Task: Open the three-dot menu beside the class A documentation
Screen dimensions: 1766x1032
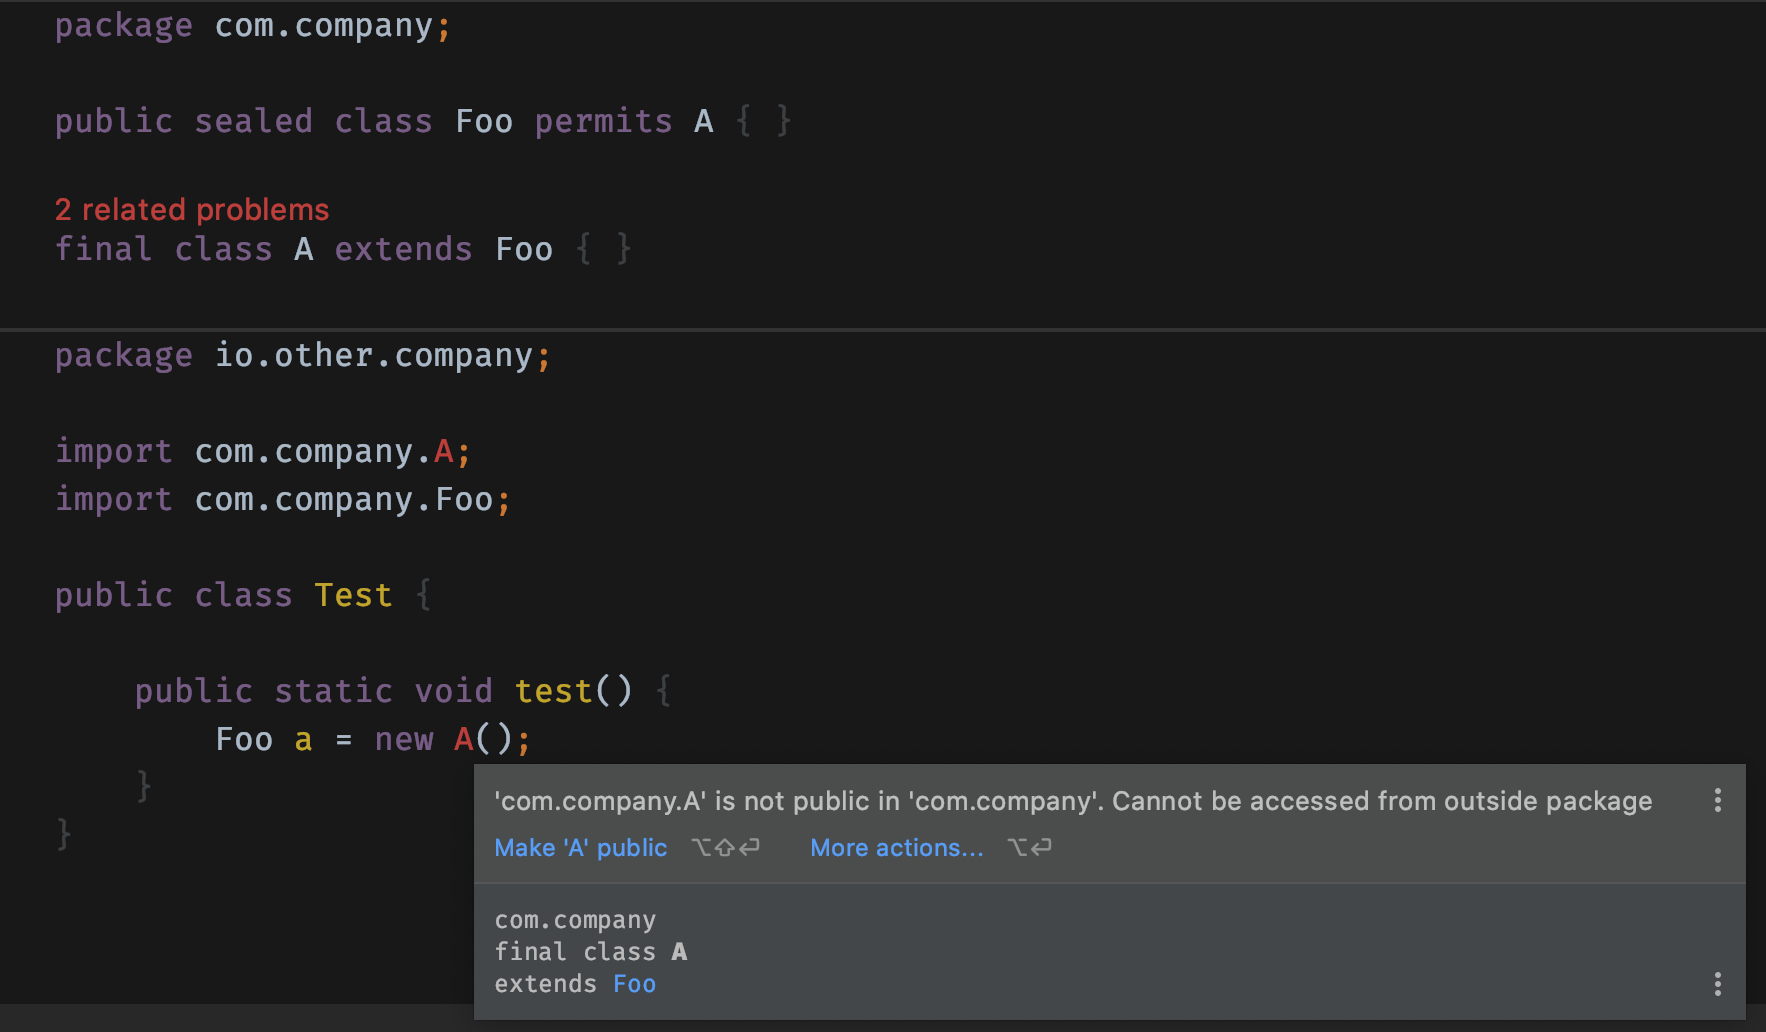Action: click(x=1717, y=984)
